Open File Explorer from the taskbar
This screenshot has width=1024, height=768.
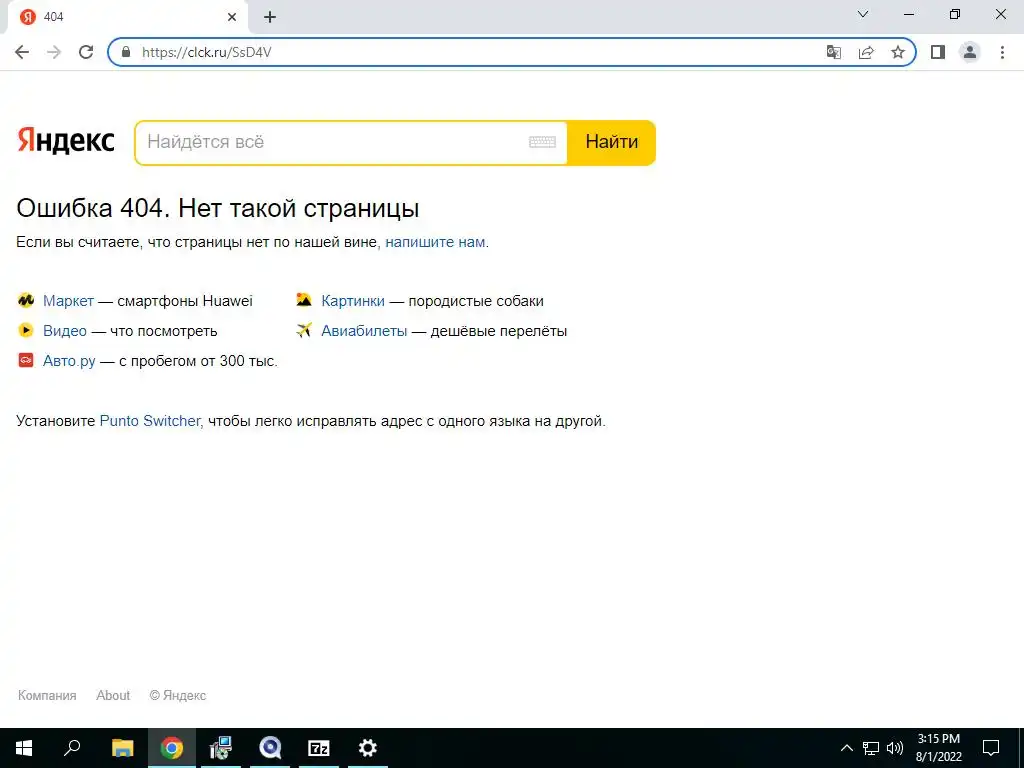pos(122,748)
